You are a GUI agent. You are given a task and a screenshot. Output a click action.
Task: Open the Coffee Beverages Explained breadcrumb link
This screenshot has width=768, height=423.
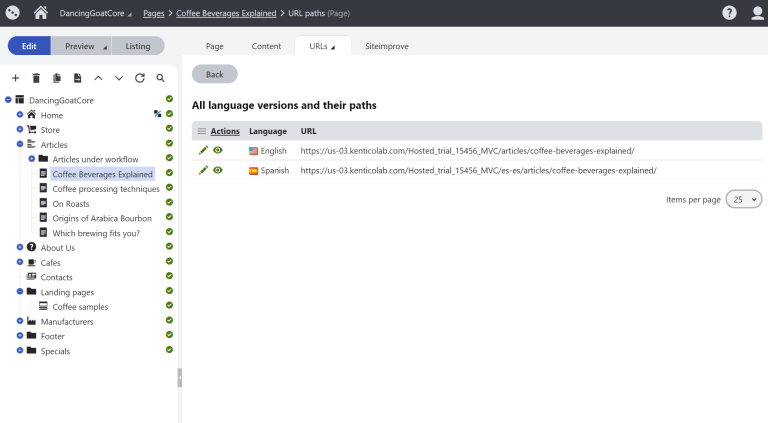(226, 13)
